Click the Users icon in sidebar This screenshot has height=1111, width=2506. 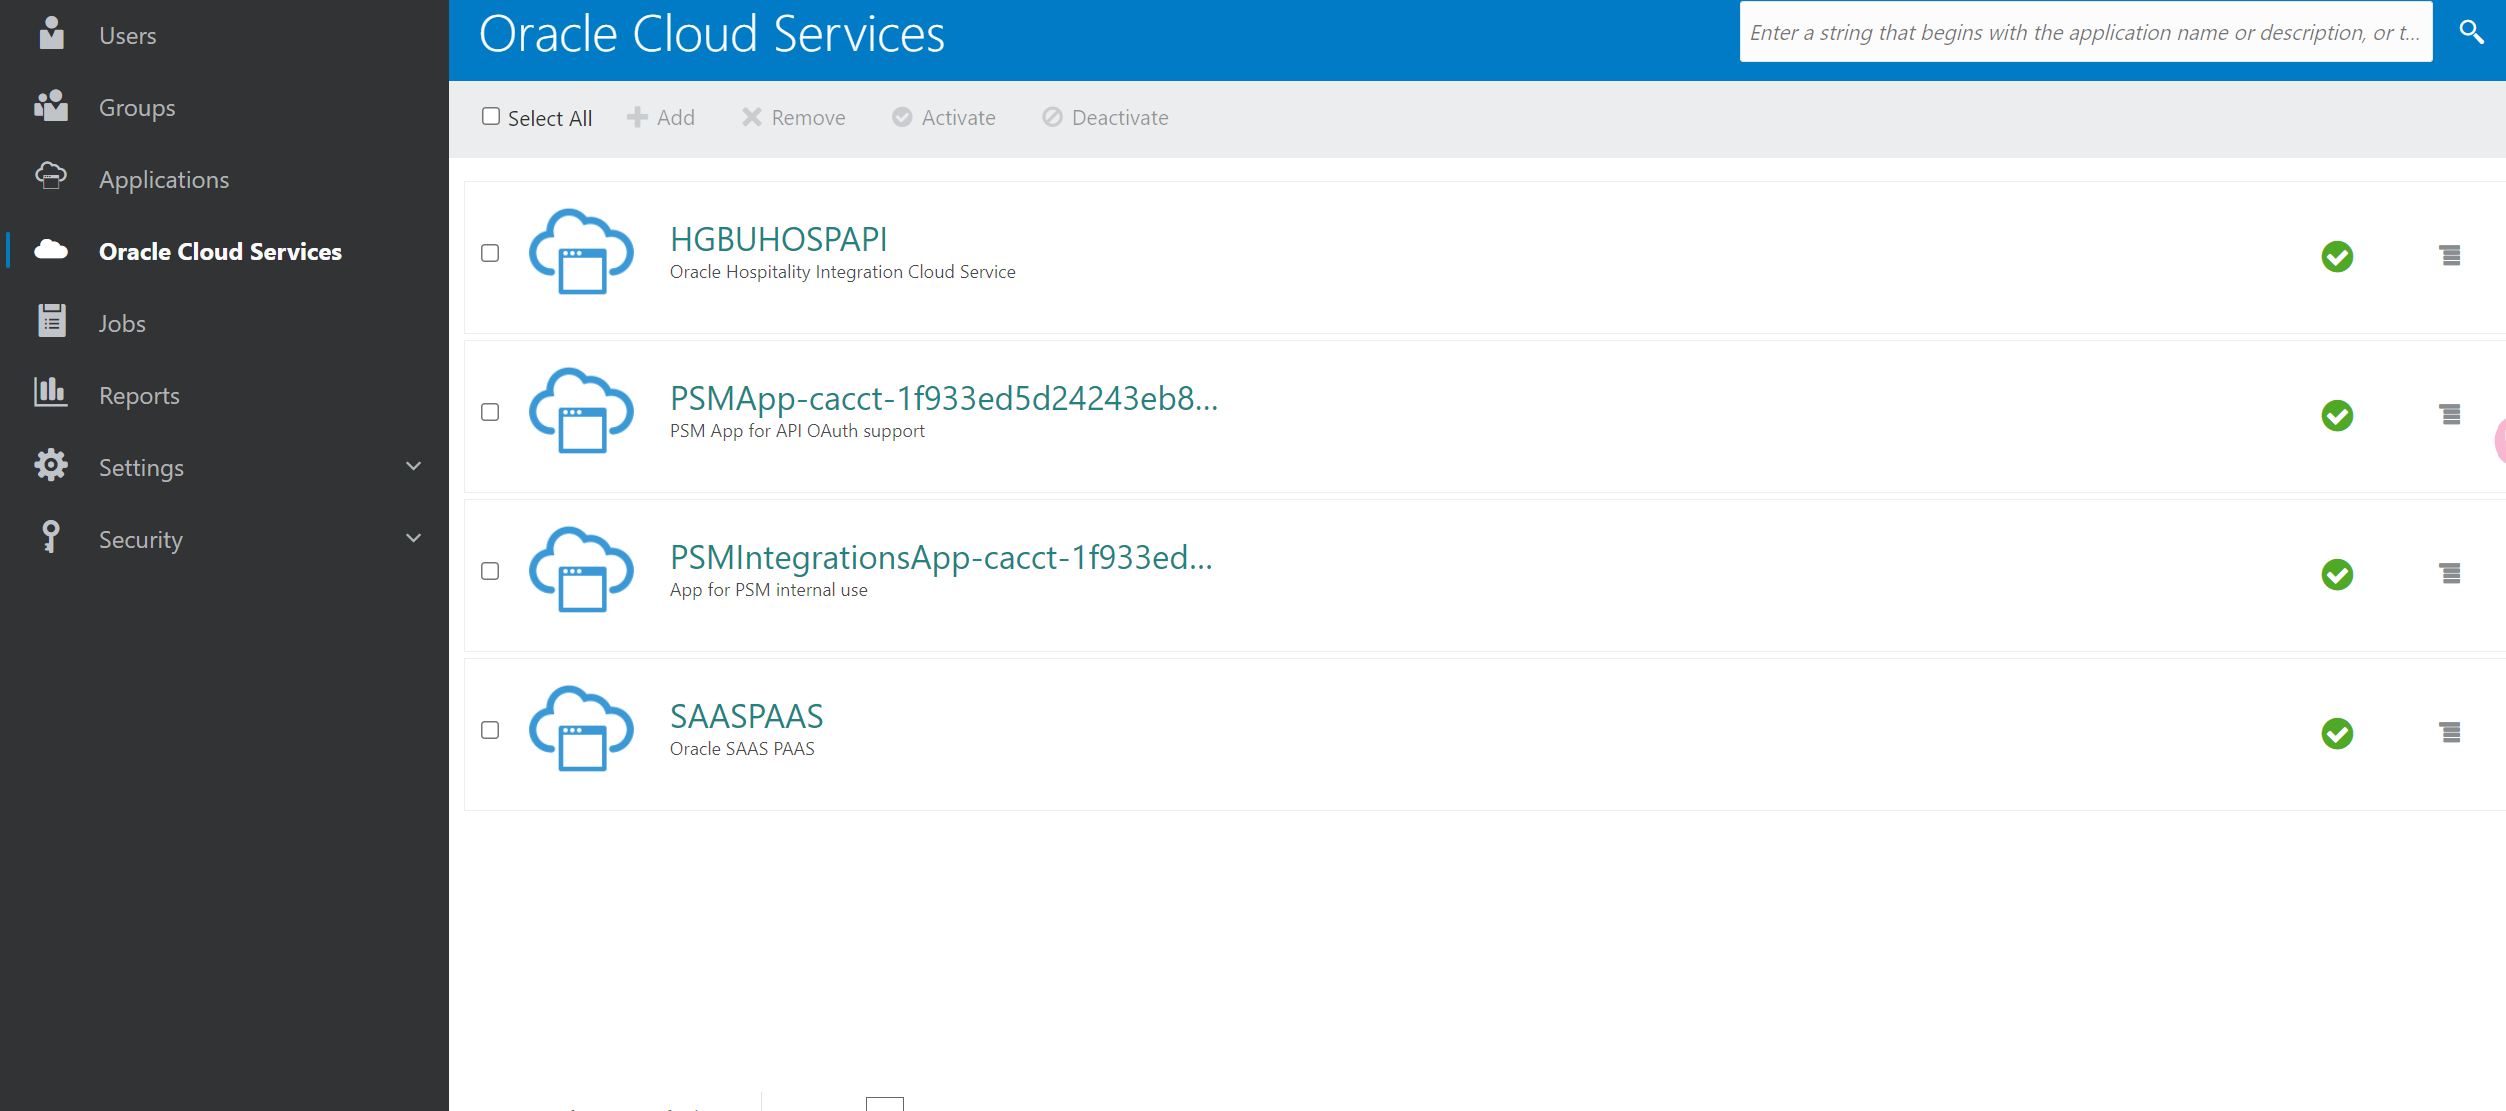click(x=51, y=34)
